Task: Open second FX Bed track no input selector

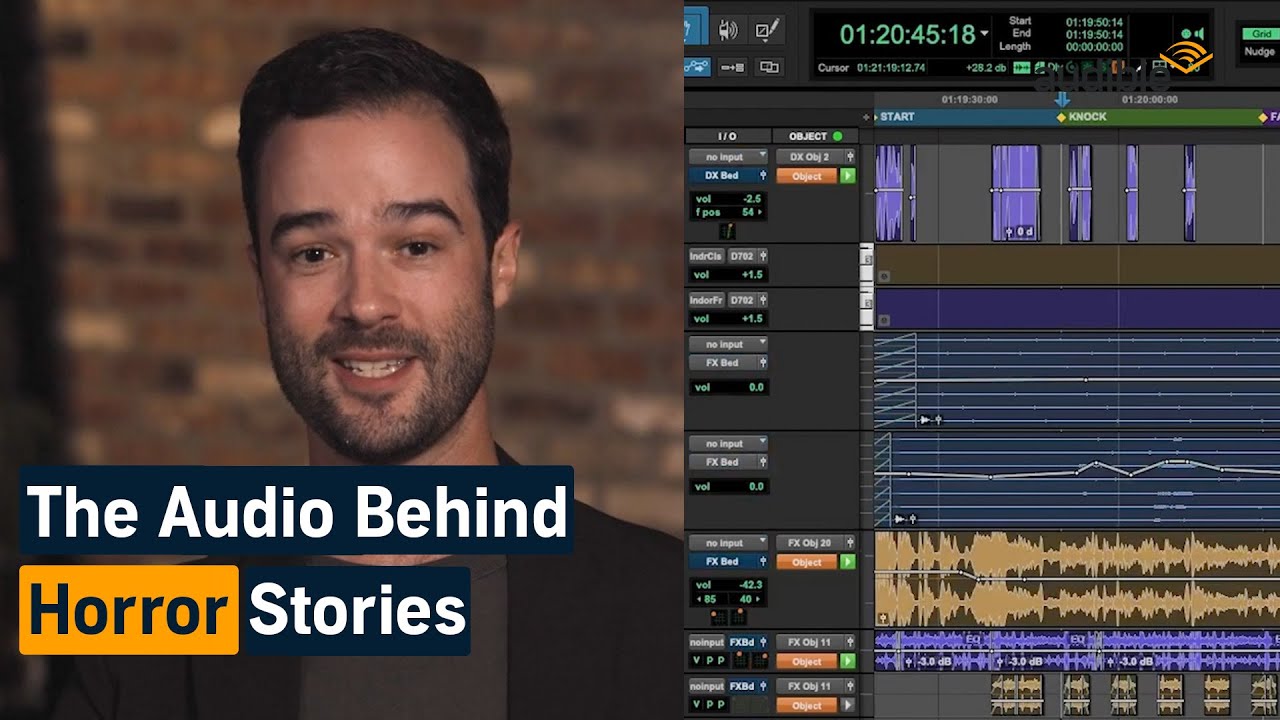Action: point(728,443)
